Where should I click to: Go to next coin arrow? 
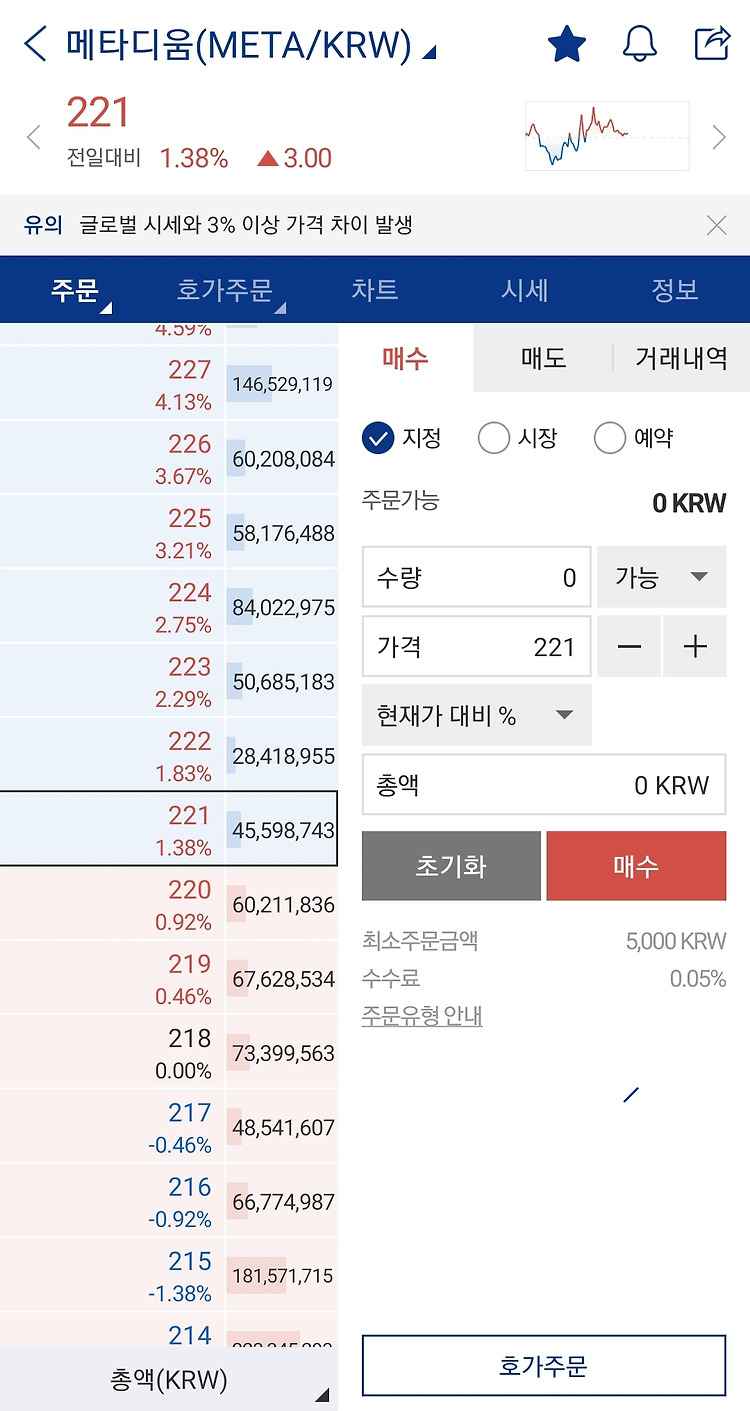(x=718, y=137)
